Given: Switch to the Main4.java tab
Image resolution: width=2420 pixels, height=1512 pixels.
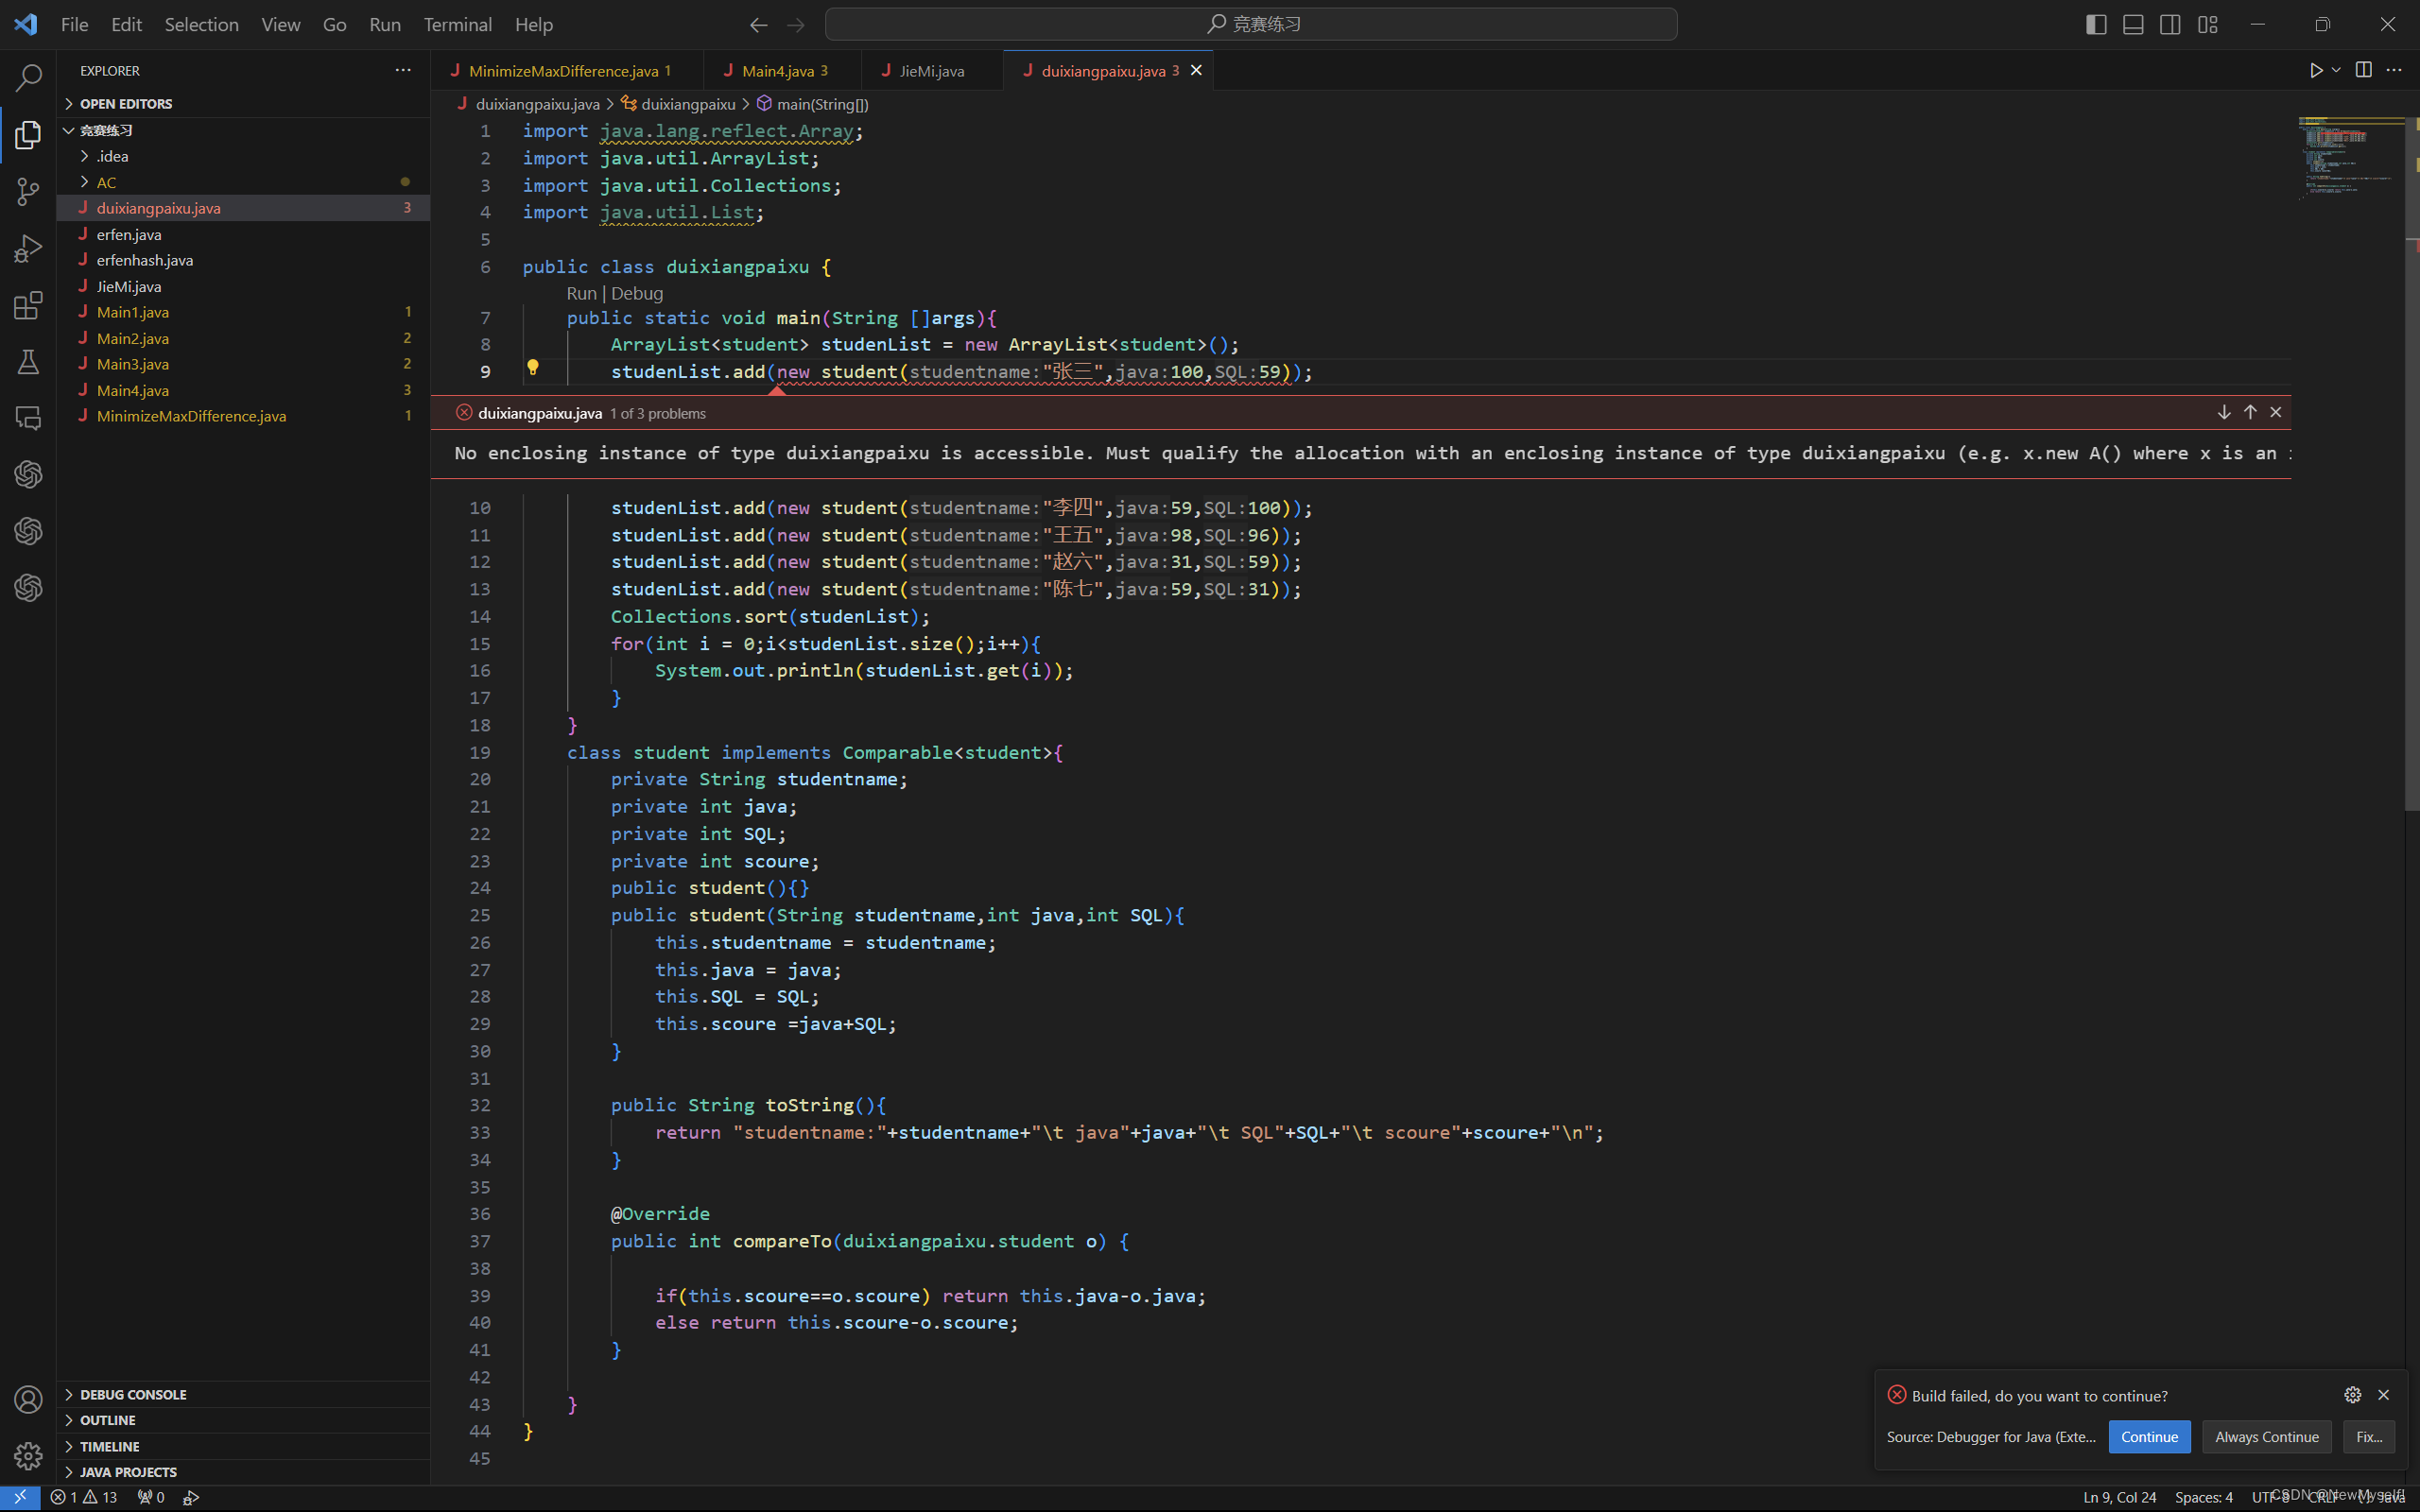Looking at the screenshot, I should tap(778, 71).
